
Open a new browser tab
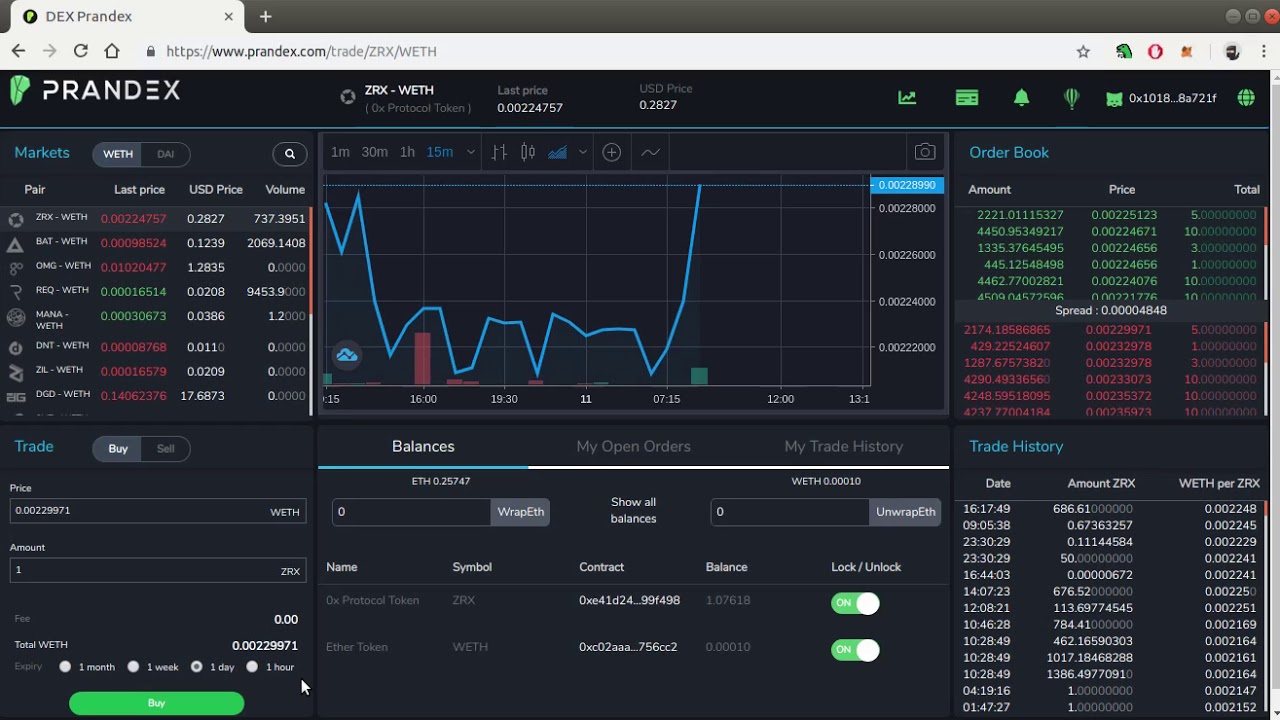[265, 17]
